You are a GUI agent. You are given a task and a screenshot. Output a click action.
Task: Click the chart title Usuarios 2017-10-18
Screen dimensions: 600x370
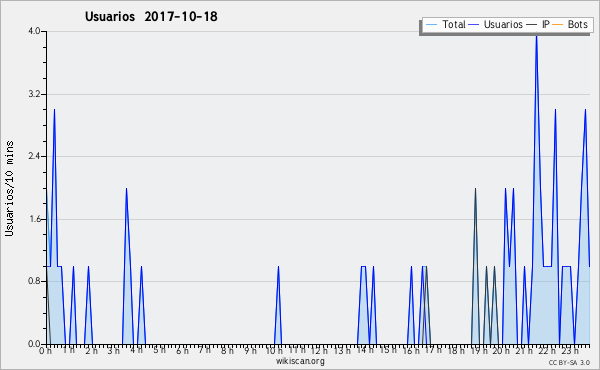(x=151, y=16)
